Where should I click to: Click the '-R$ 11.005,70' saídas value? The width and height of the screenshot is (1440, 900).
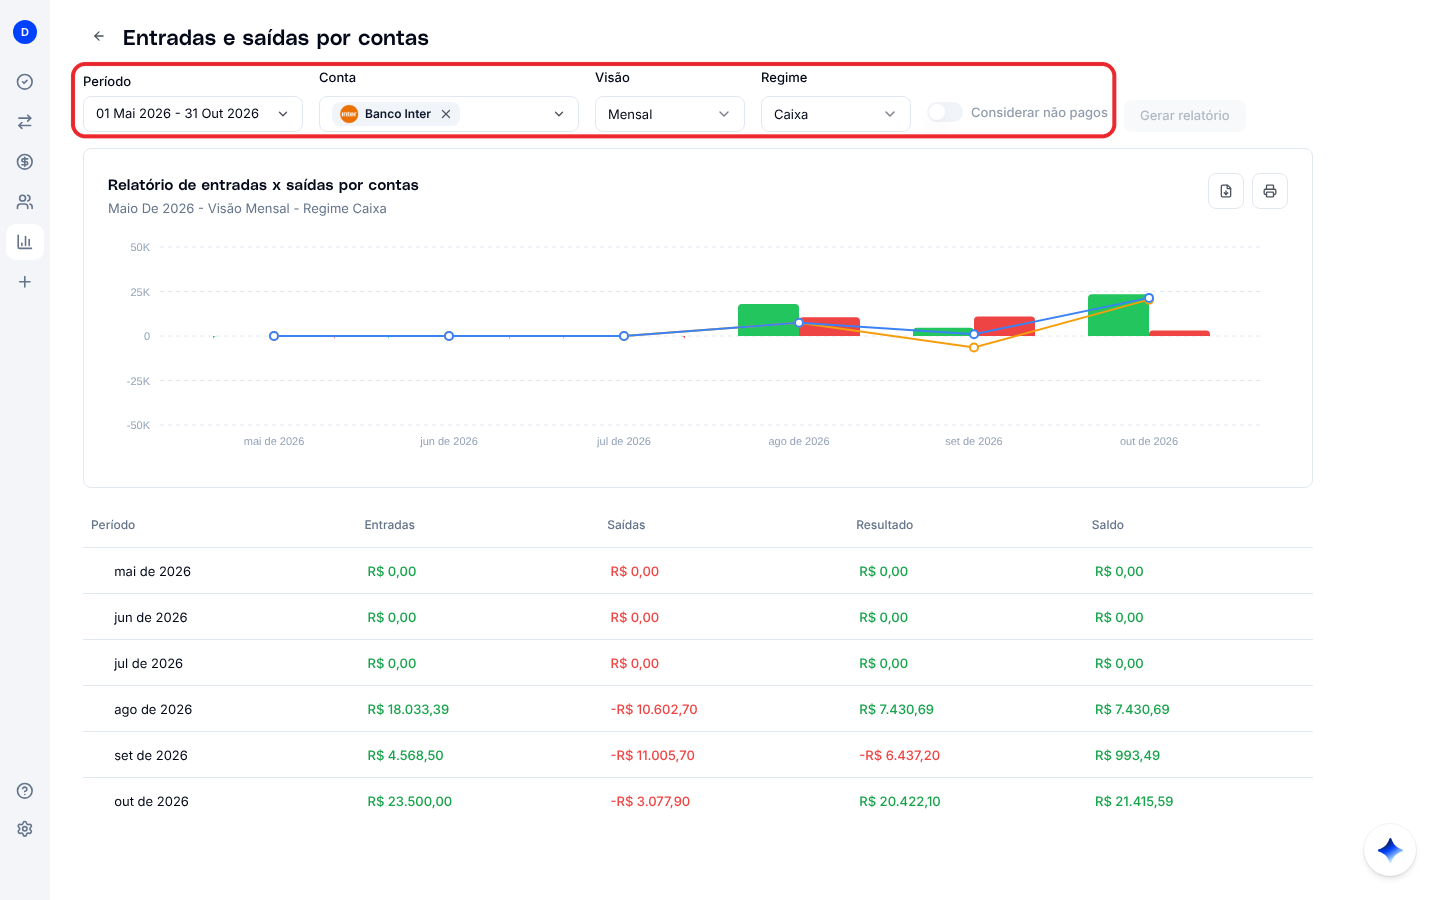[652, 755]
